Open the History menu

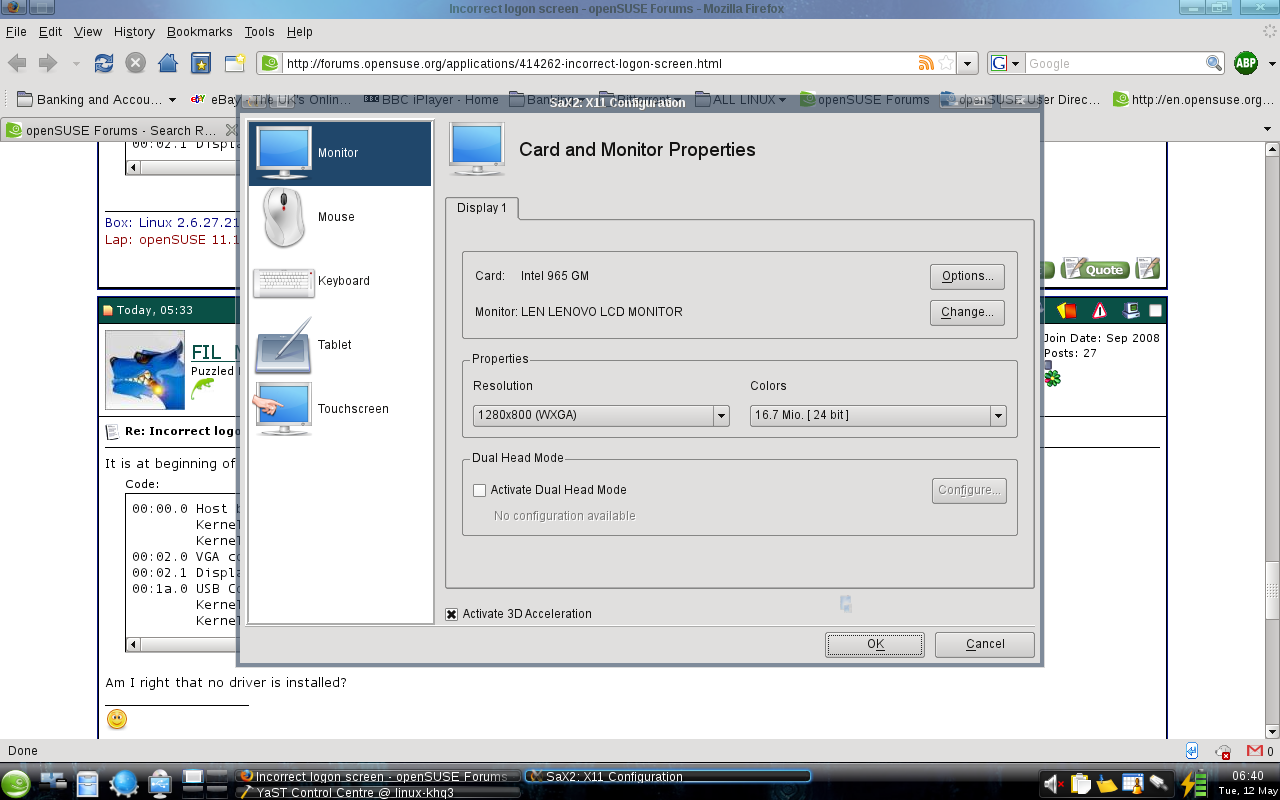click(134, 32)
